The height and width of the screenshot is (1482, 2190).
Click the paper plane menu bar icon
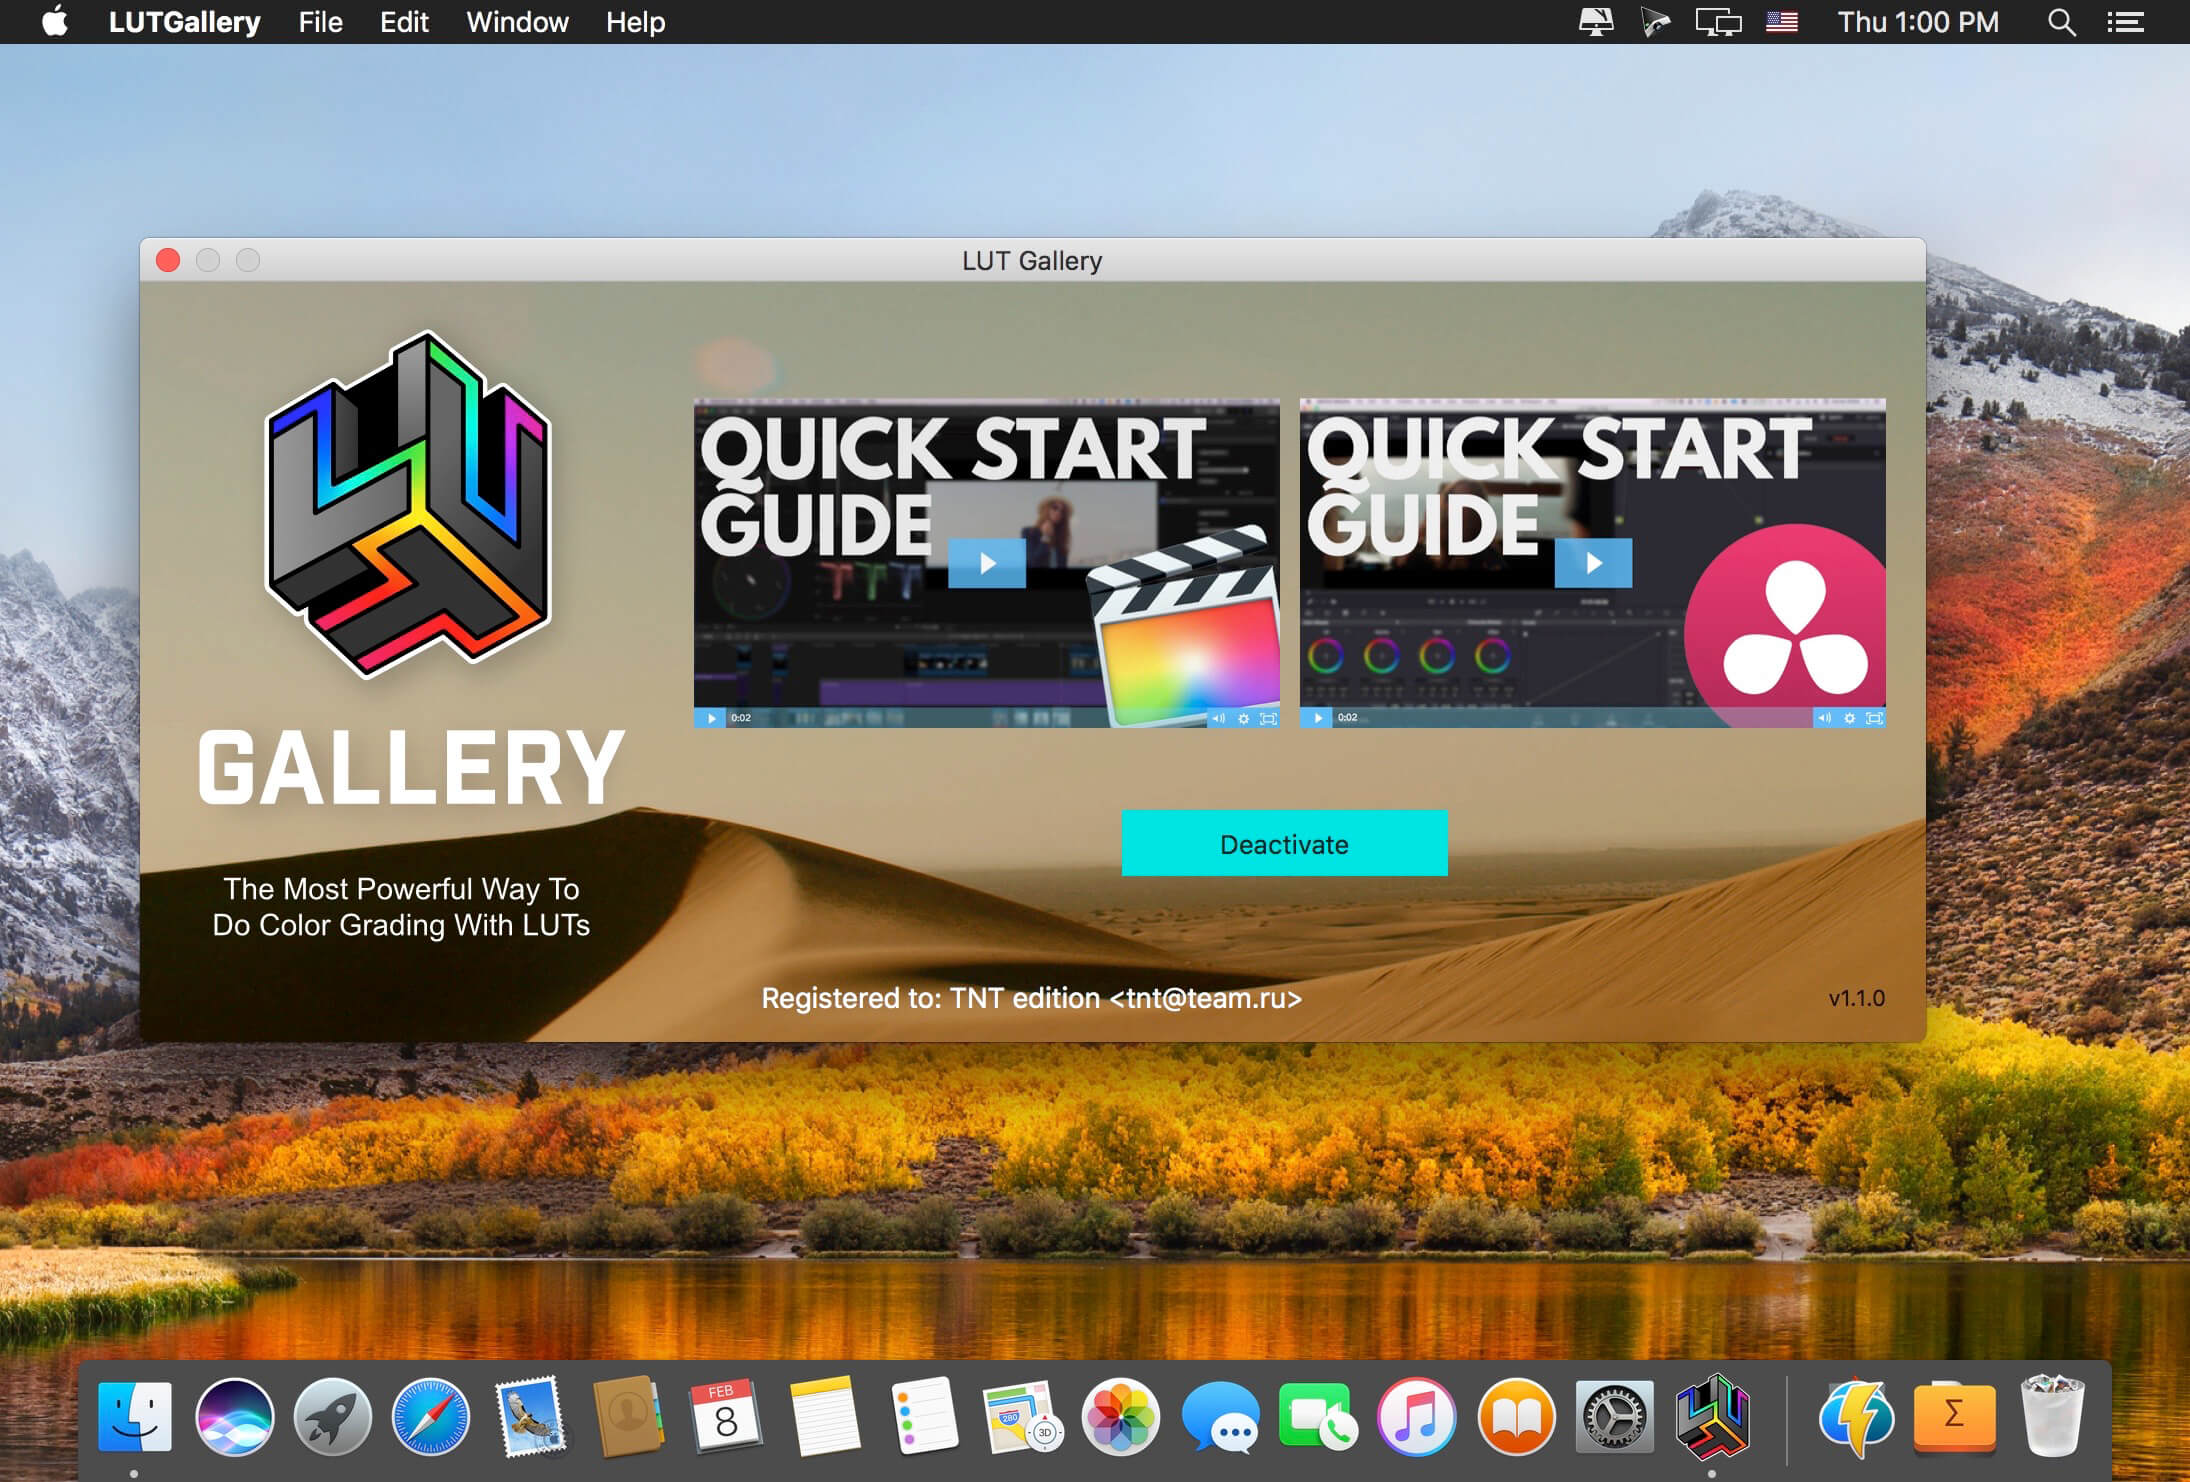coord(1655,21)
